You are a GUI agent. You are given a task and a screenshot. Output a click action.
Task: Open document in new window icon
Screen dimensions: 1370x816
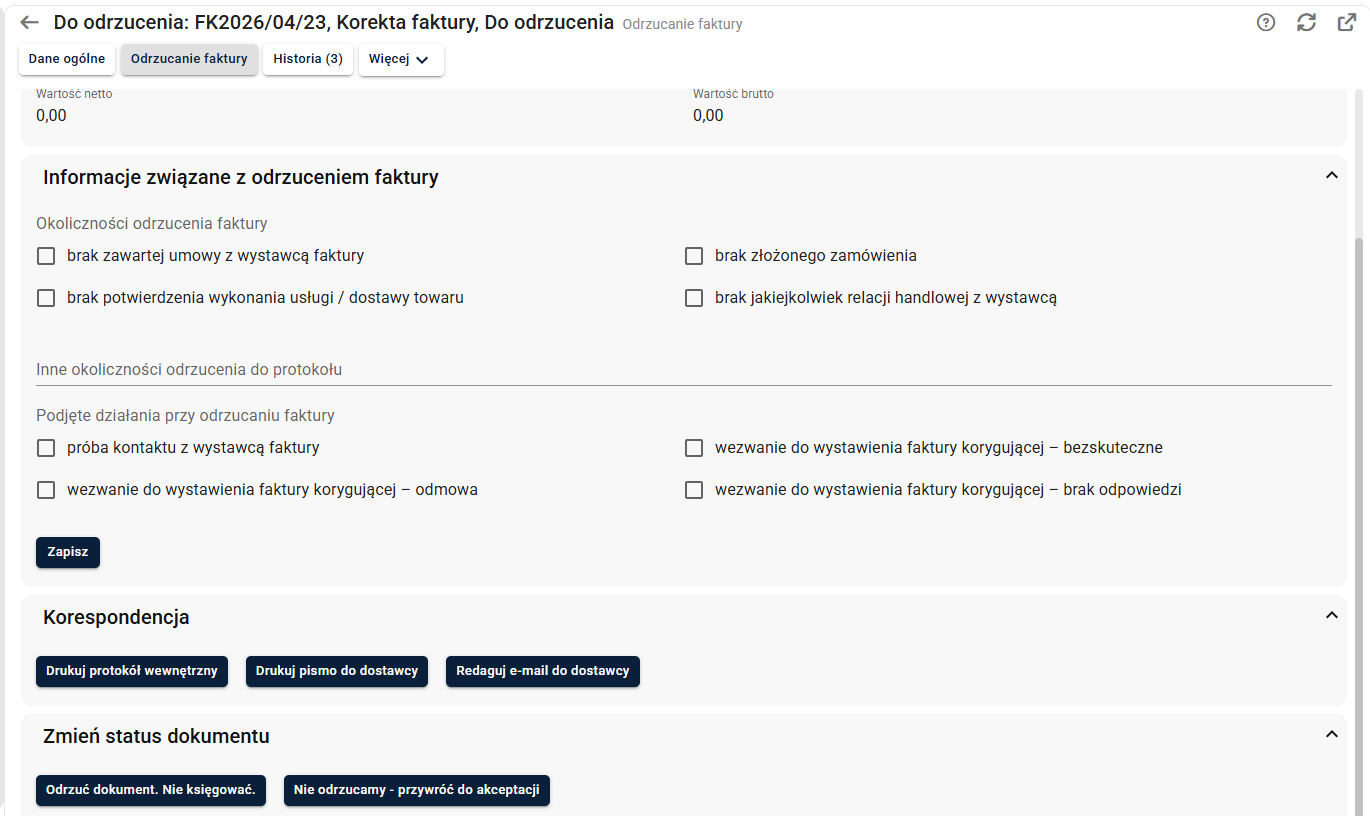tap(1346, 23)
